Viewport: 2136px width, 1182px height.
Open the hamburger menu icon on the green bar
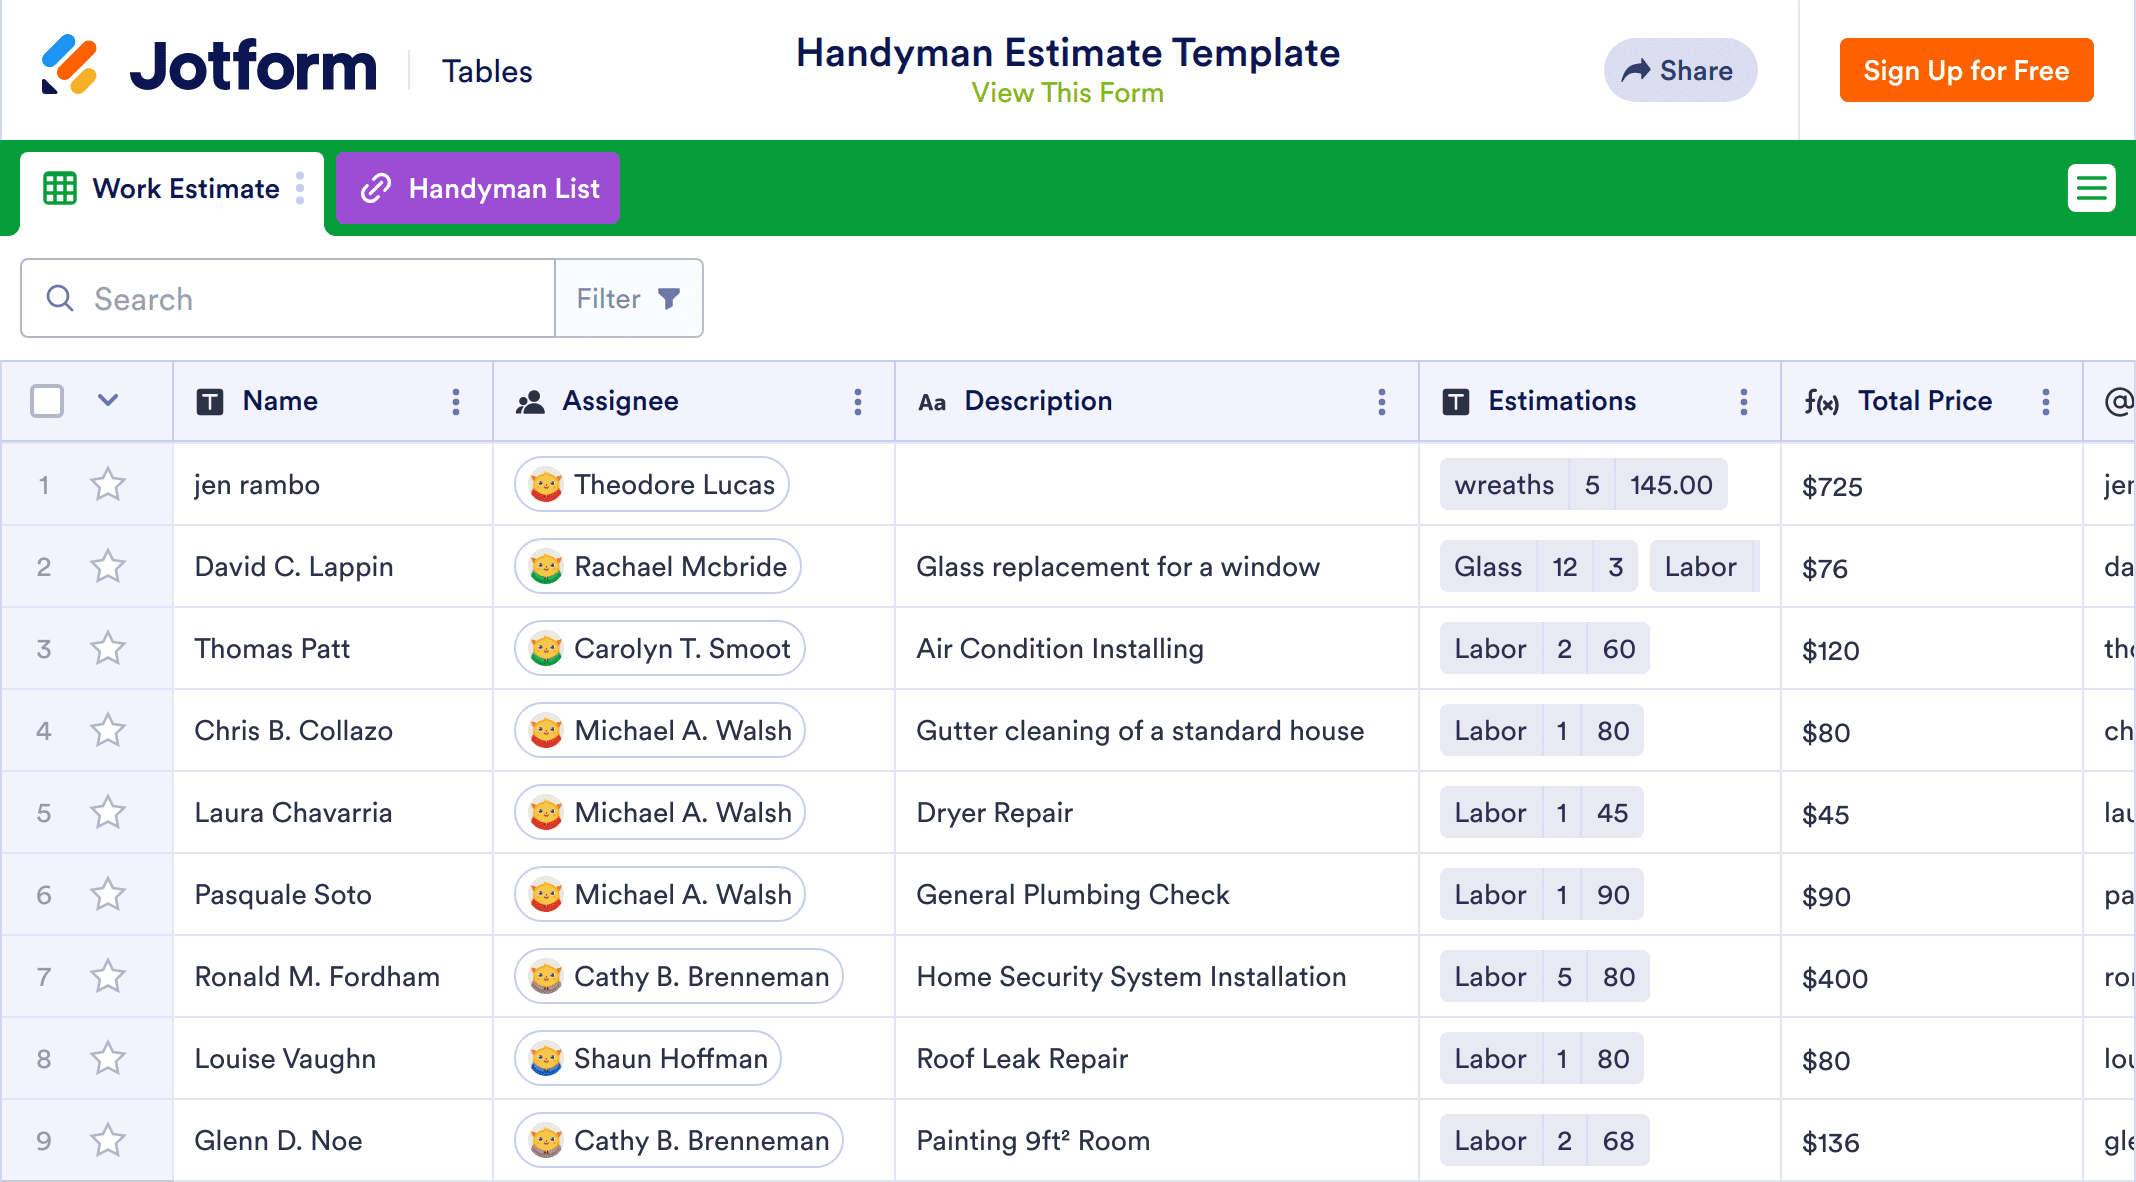pyautogui.click(x=2091, y=188)
